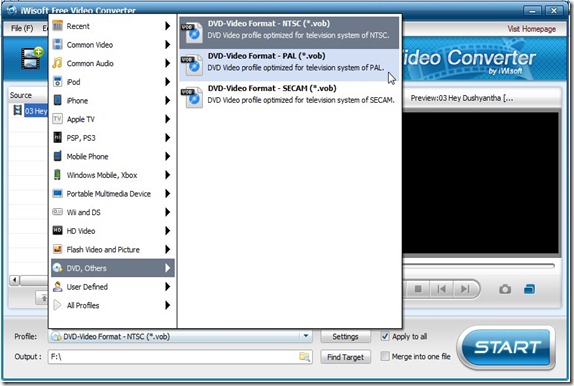The width and height of the screenshot is (574, 386).
Task: Follow the Visit Homepage link
Action: coord(531,29)
